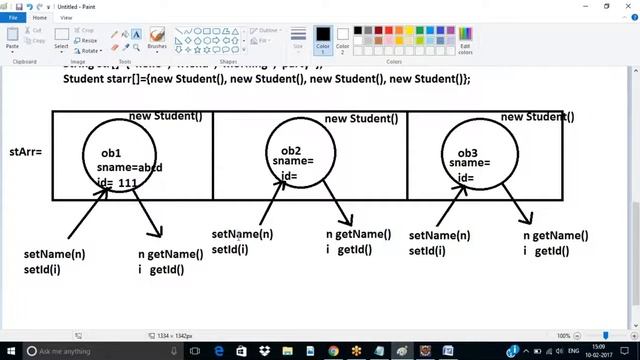
Task: Open the Rotate dropdown
Action: point(88,51)
